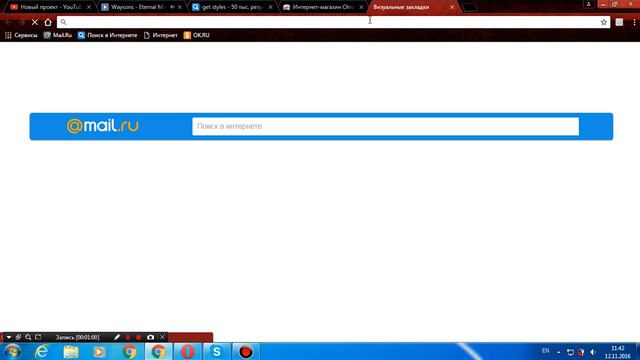Open the Поиск в Интернете bookmark
This screenshot has width=640, height=360.
tap(108, 35)
